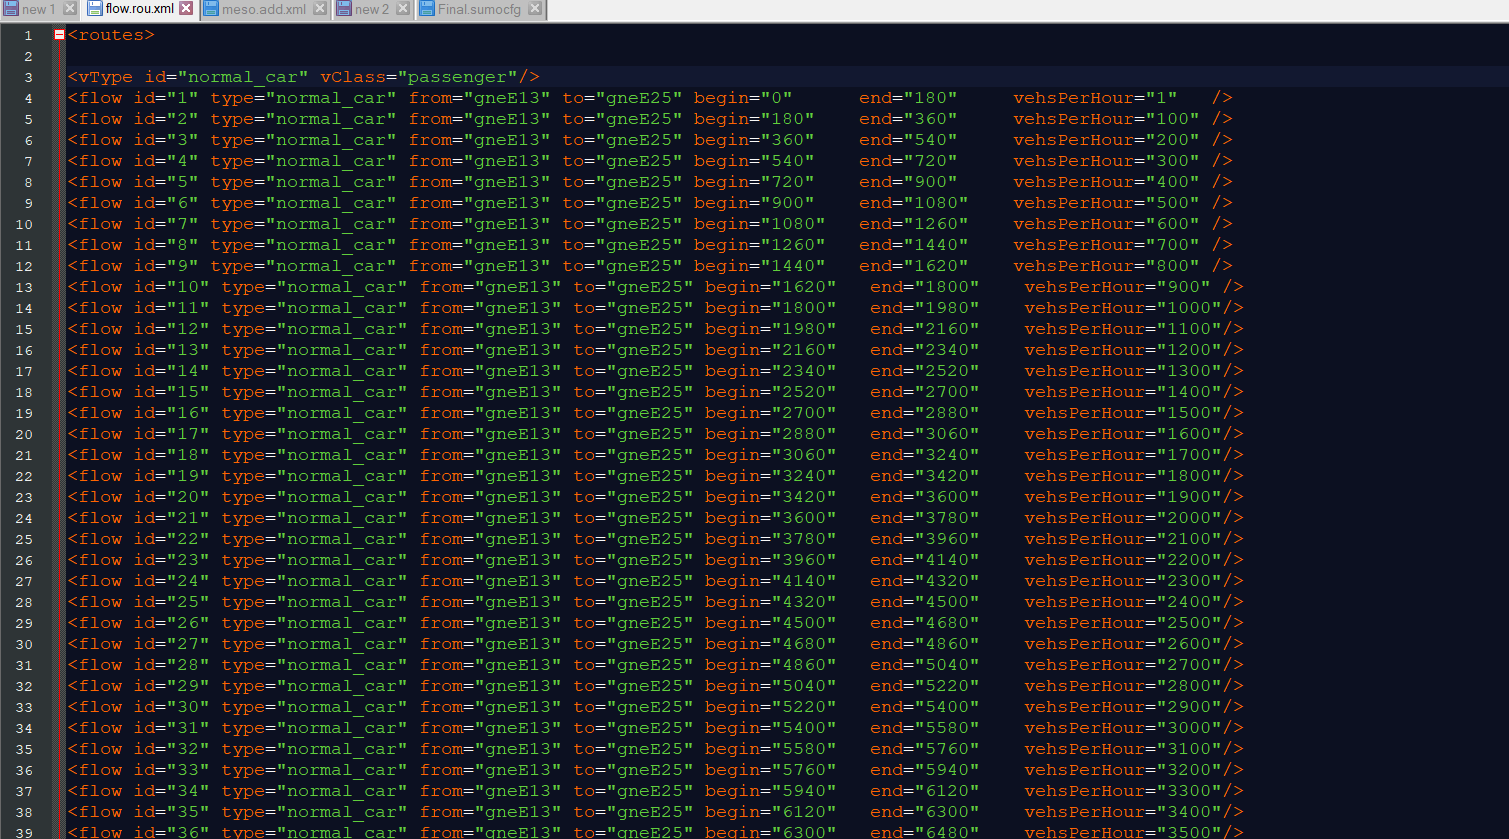Place cursor in the opening routes tag
The width and height of the screenshot is (1509, 839).
(110, 35)
